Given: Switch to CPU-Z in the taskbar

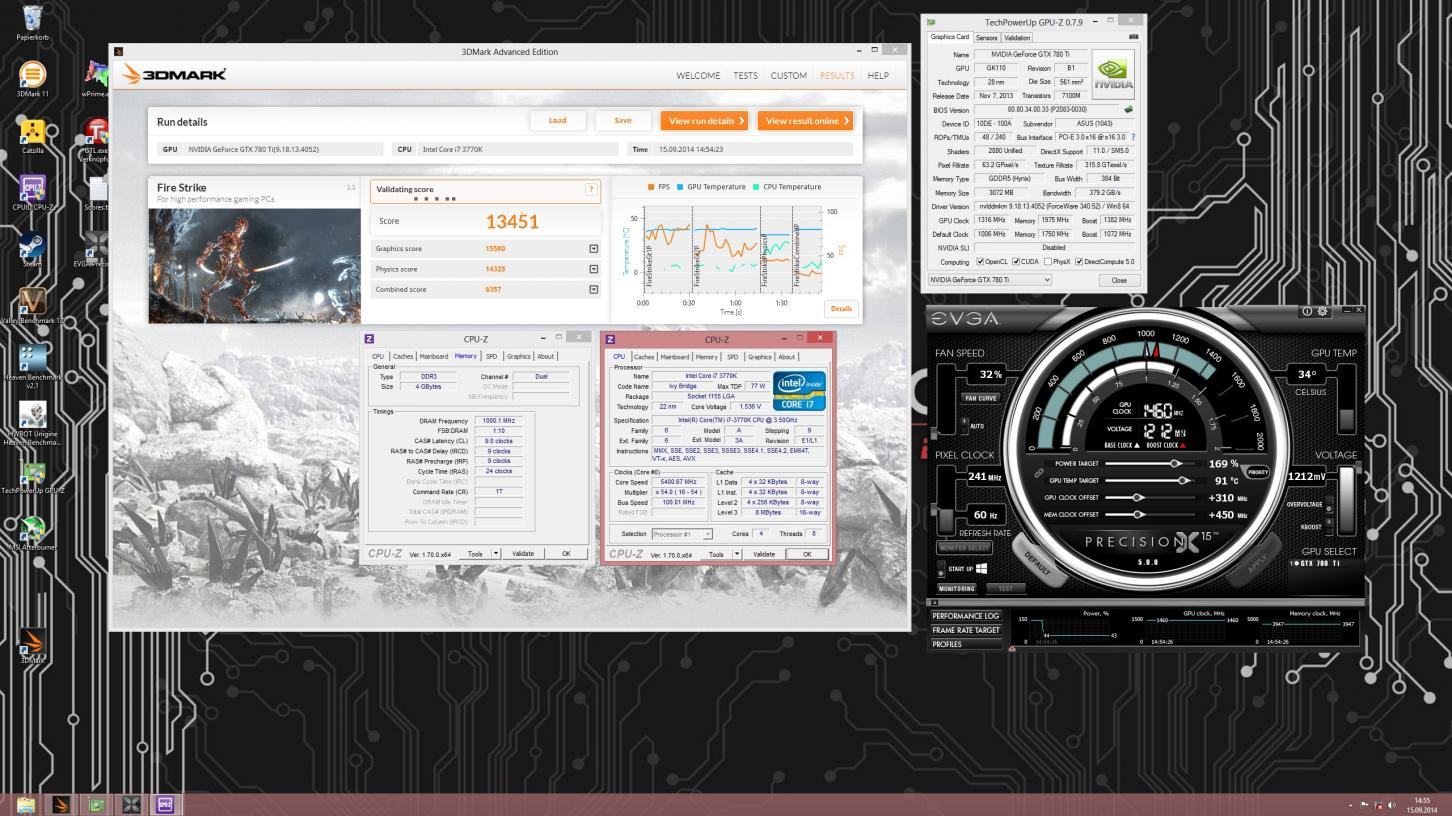Looking at the screenshot, I should (x=165, y=804).
